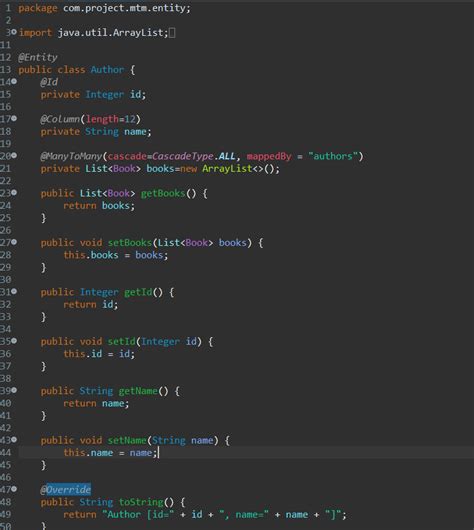Click 'return id;' statement
The image size is (474, 530).
tap(91, 305)
